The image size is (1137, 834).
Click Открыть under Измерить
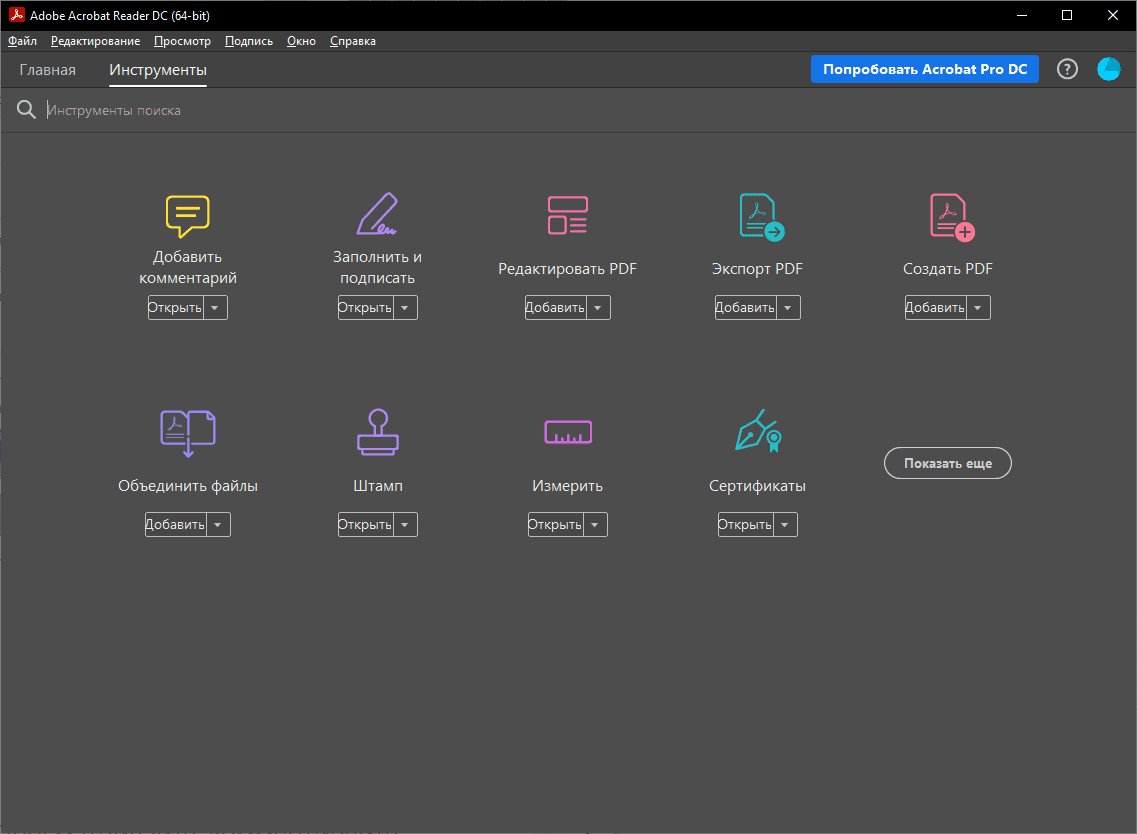(x=555, y=524)
